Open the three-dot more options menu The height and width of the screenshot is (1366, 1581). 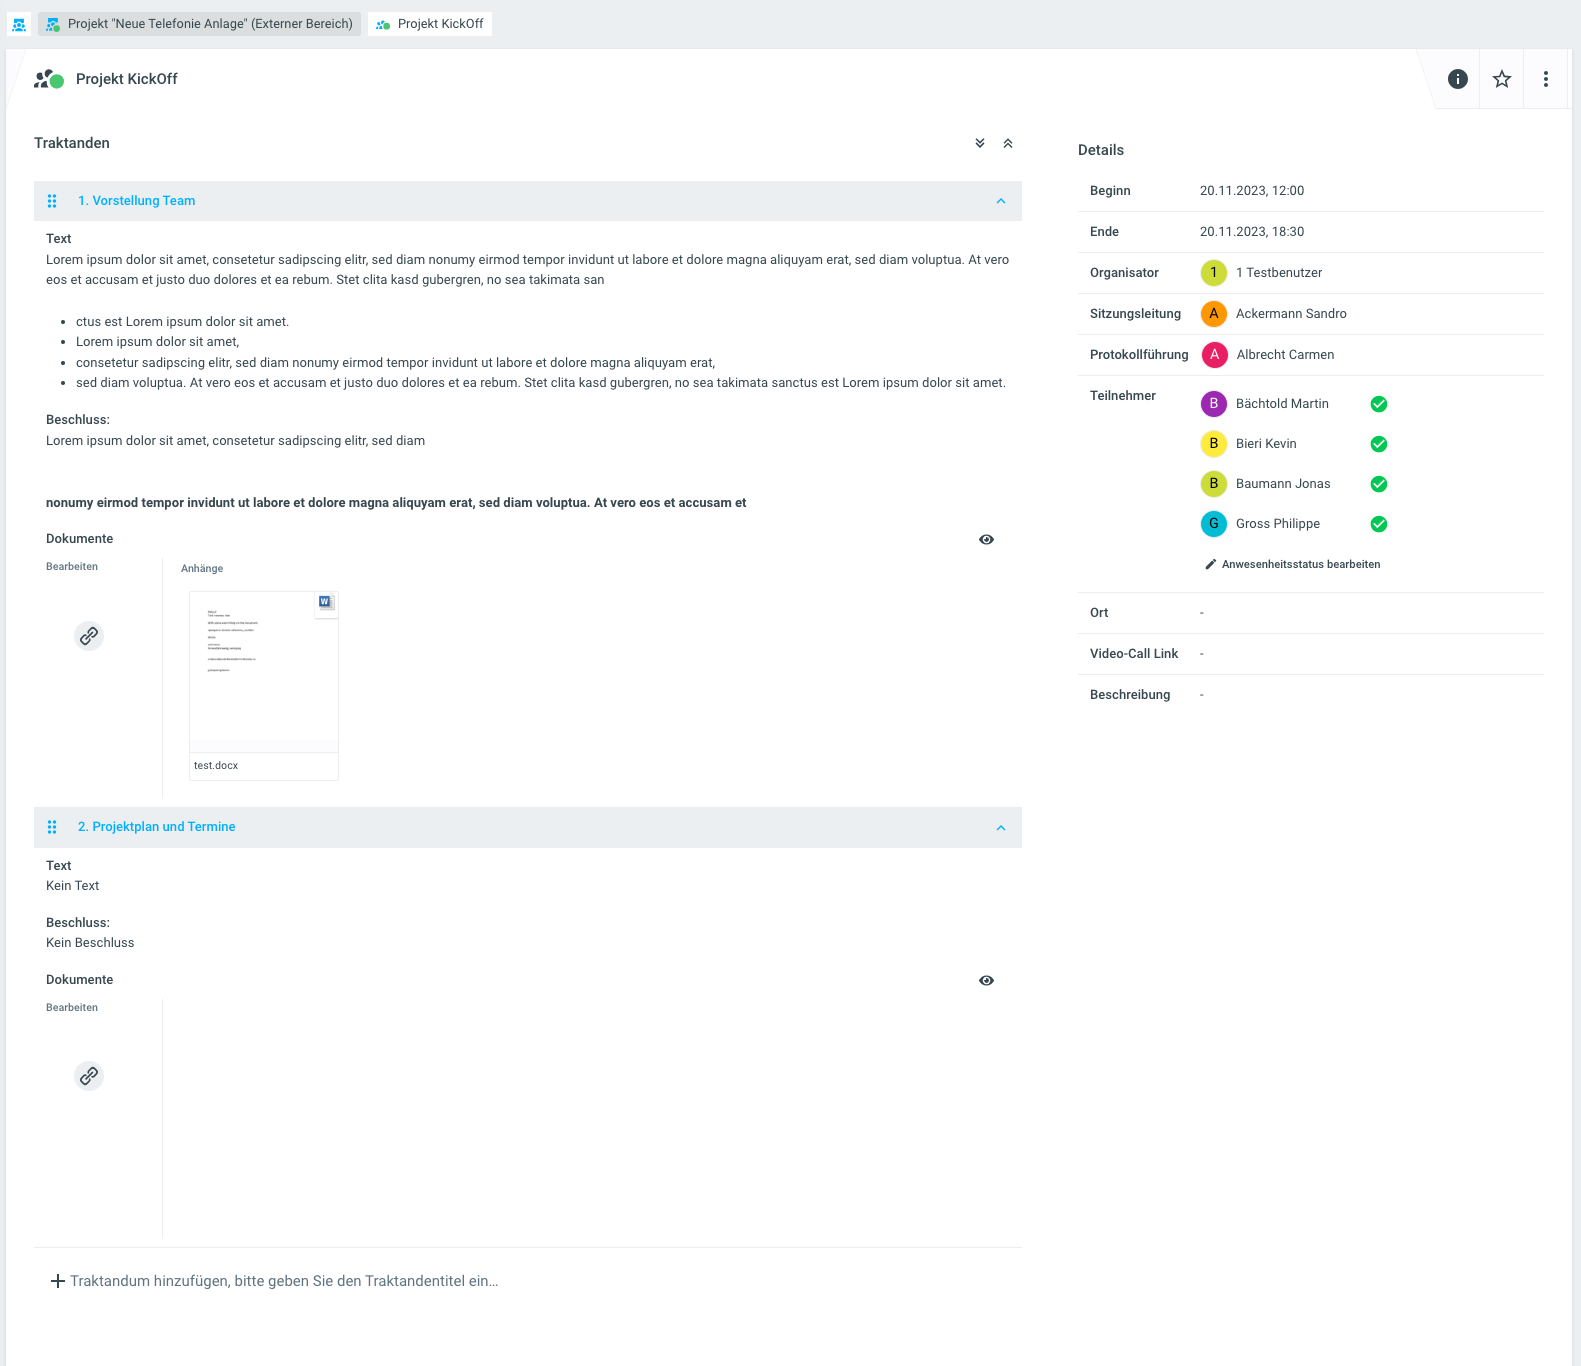pos(1546,79)
